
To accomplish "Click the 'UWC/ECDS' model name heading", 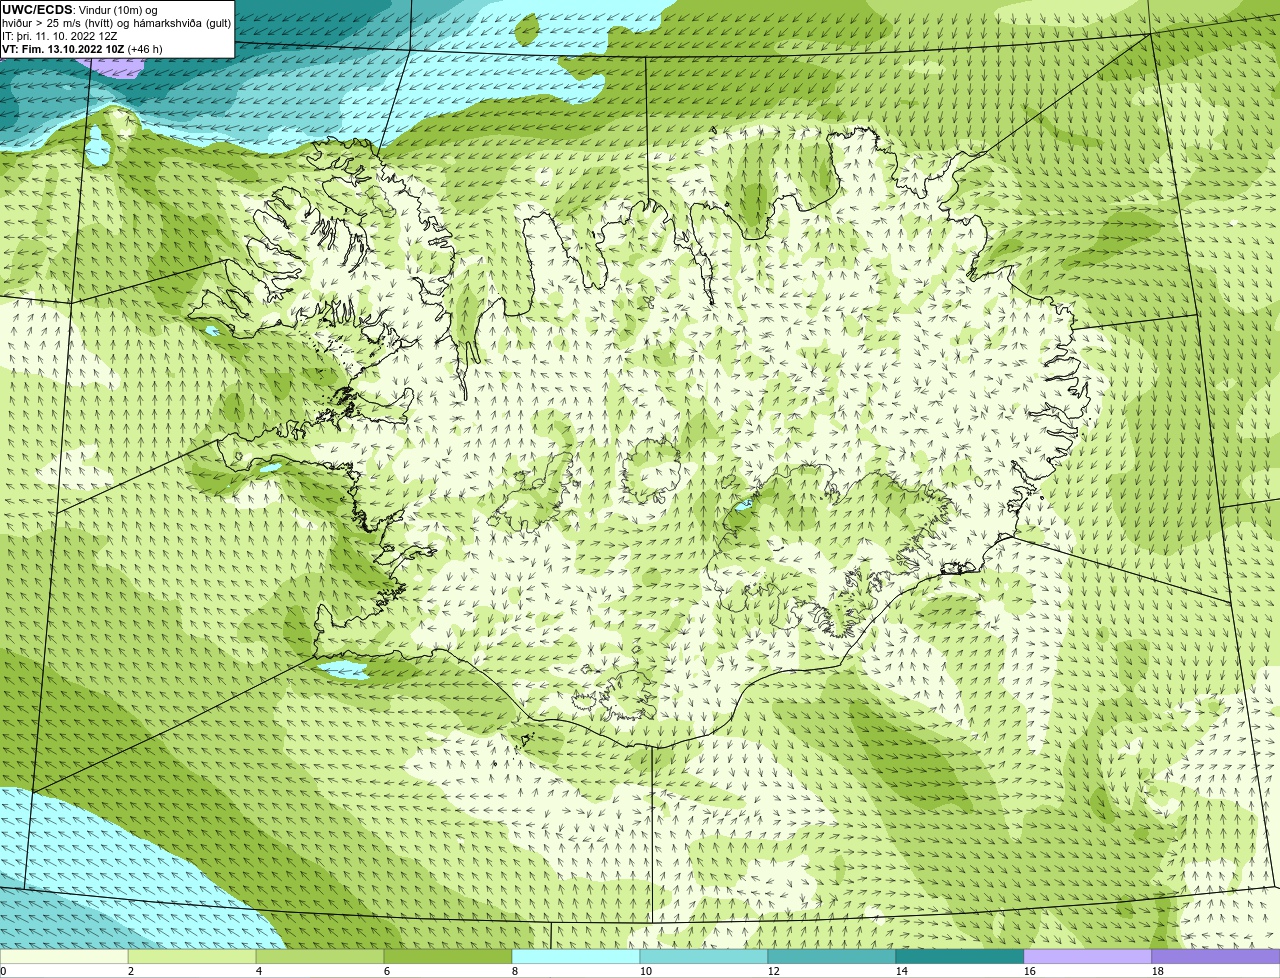I will [37, 10].
